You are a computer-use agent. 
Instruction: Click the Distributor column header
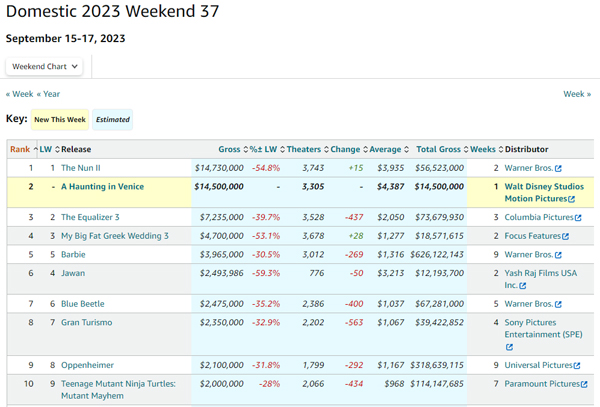[527, 149]
